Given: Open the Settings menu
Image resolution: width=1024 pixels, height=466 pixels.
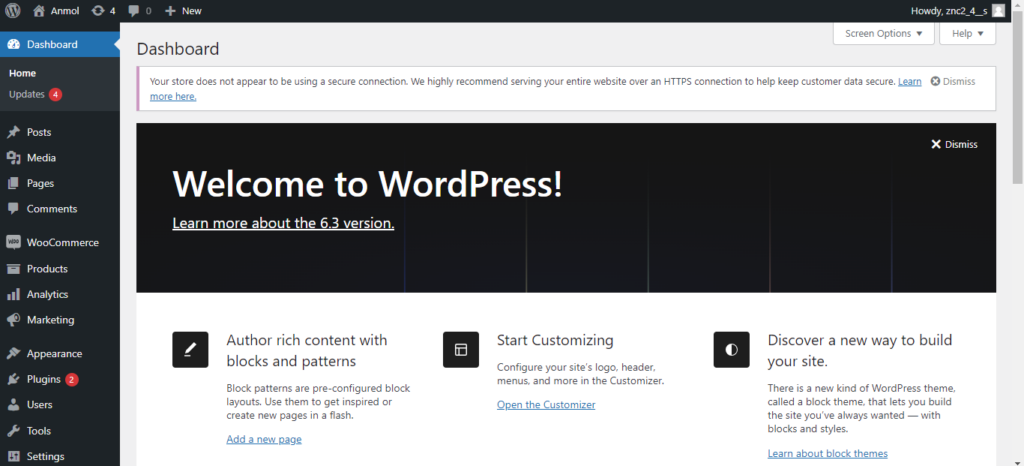Looking at the screenshot, I should coord(60,456).
